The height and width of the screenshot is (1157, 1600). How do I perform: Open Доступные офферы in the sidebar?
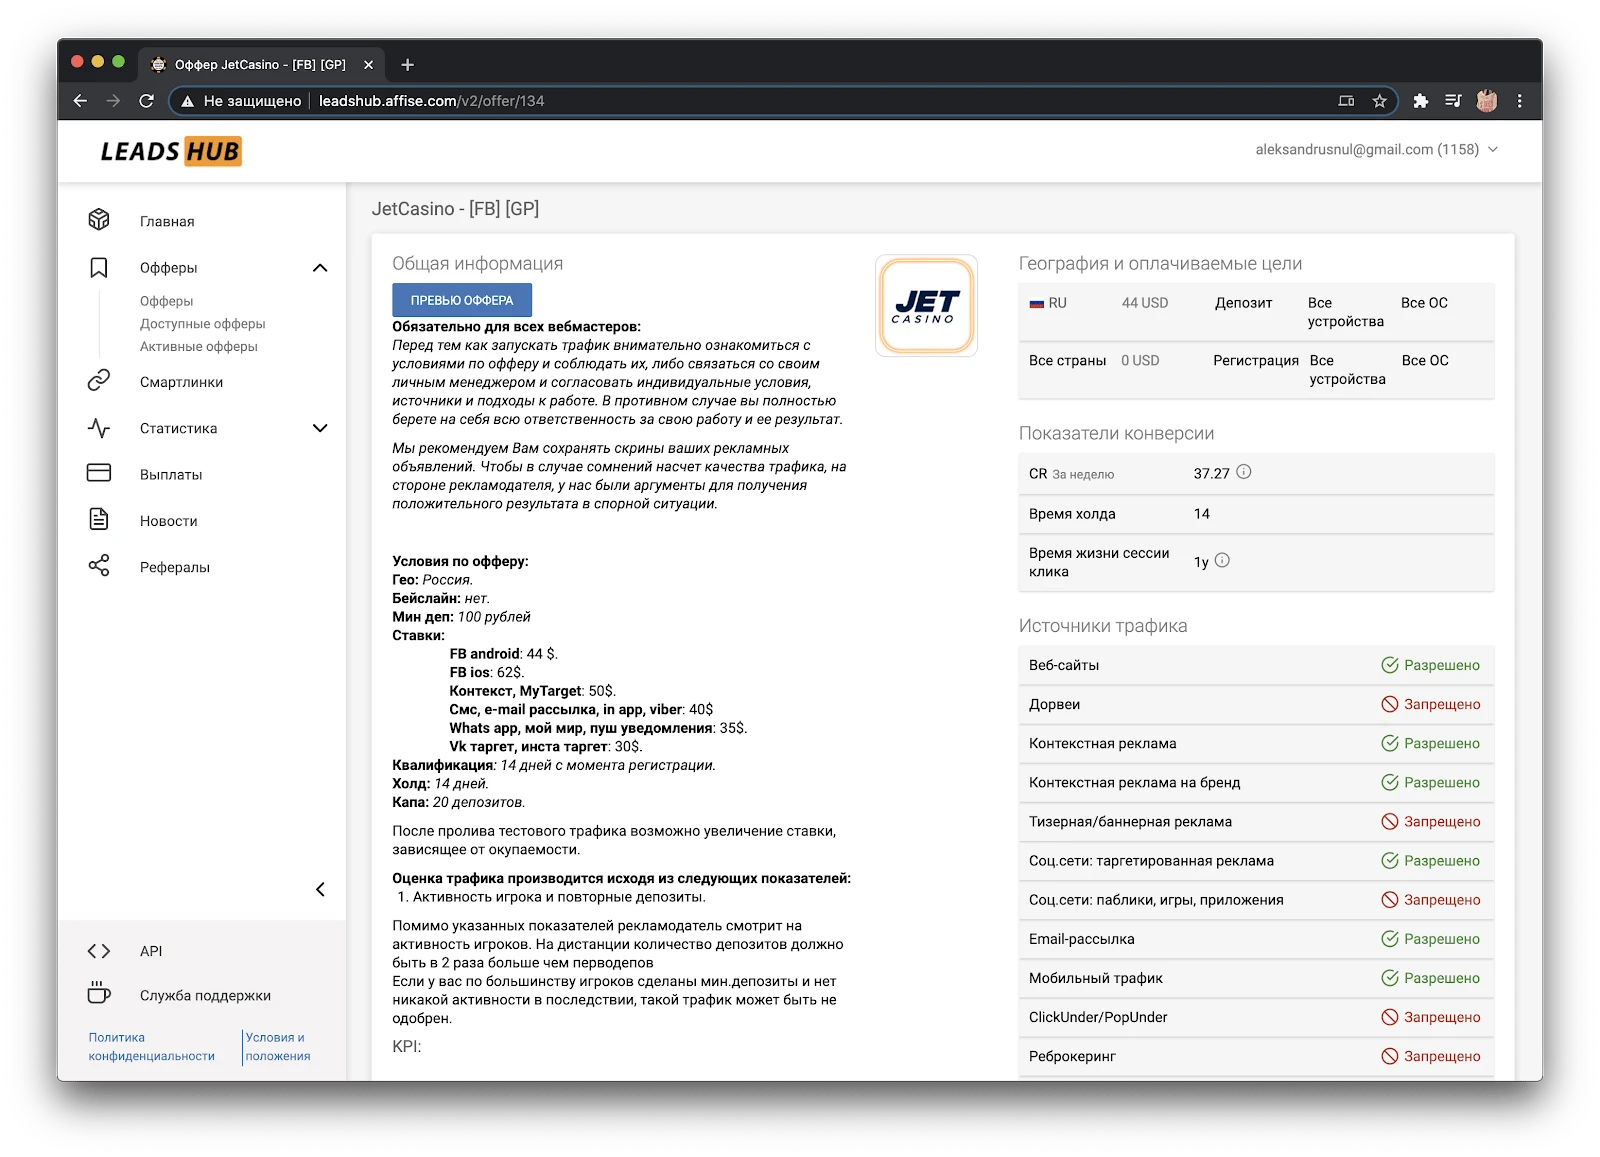click(x=203, y=324)
